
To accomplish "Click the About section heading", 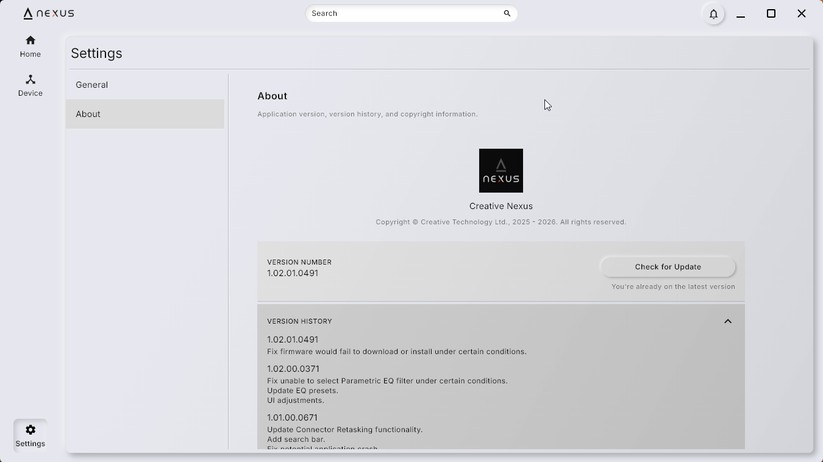I will [272, 96].
